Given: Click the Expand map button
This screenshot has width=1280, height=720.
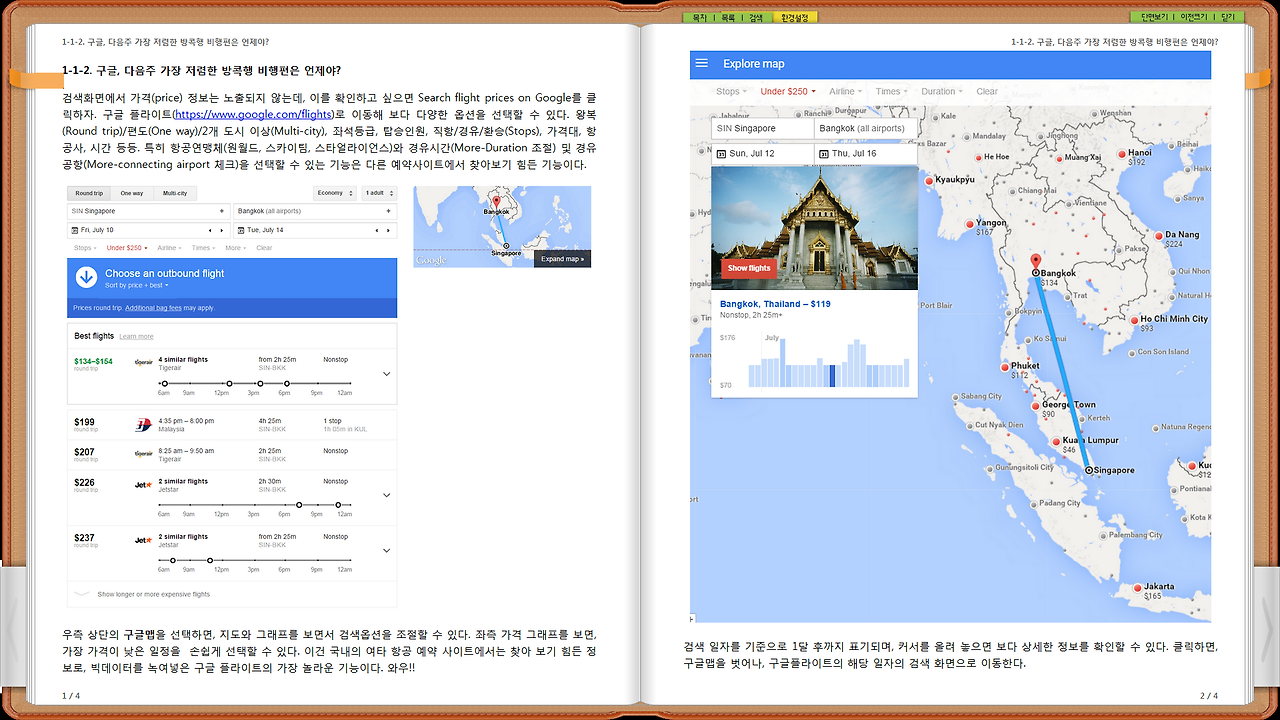Looking at the screenshot, I should 562,259.
